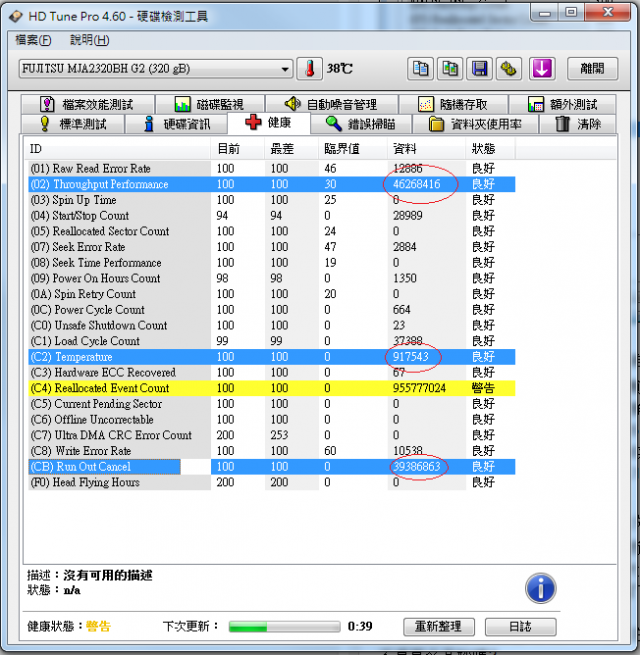
Task: Select the (07) Seek Error Rate row
Action: (x=271, y=247)
